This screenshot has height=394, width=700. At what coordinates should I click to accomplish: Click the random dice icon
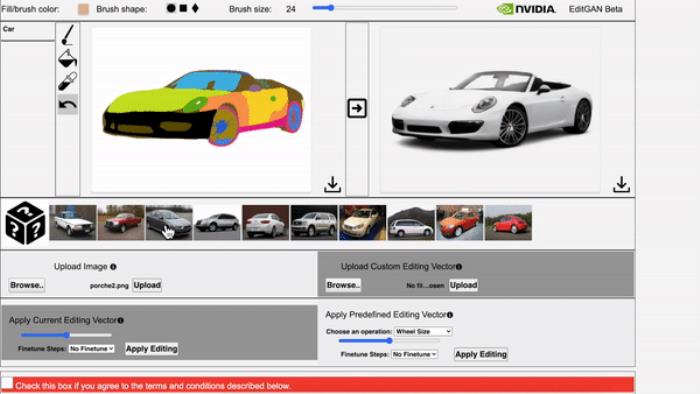(25, 223)
